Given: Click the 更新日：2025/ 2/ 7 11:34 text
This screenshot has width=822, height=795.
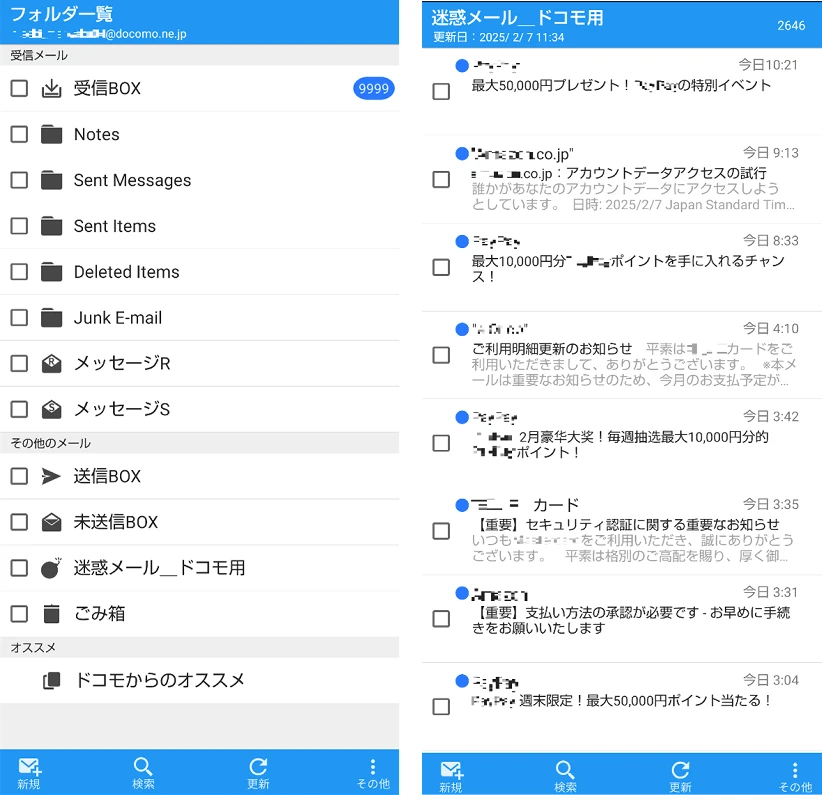Looking at the screenshot, I should point(499,38).
